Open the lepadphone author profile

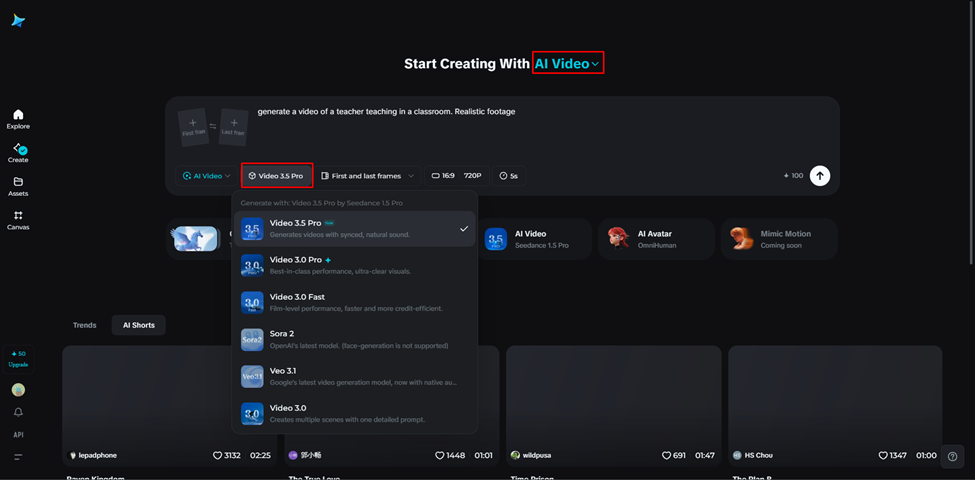click(x=92, y=456)
